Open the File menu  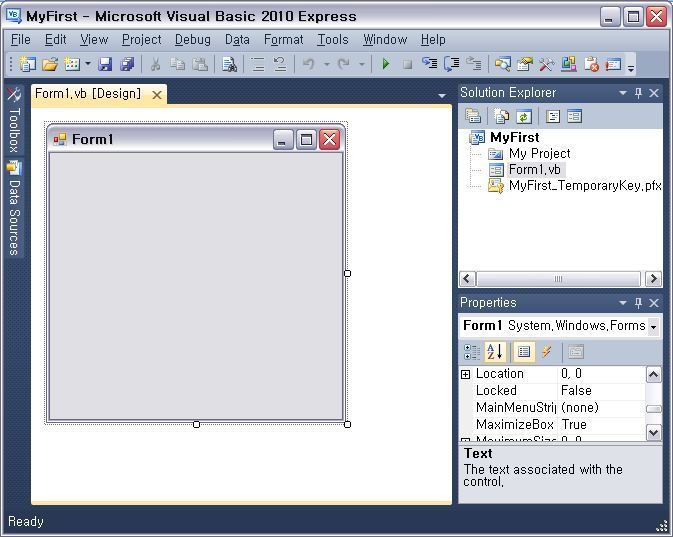(x=21, y=39)
